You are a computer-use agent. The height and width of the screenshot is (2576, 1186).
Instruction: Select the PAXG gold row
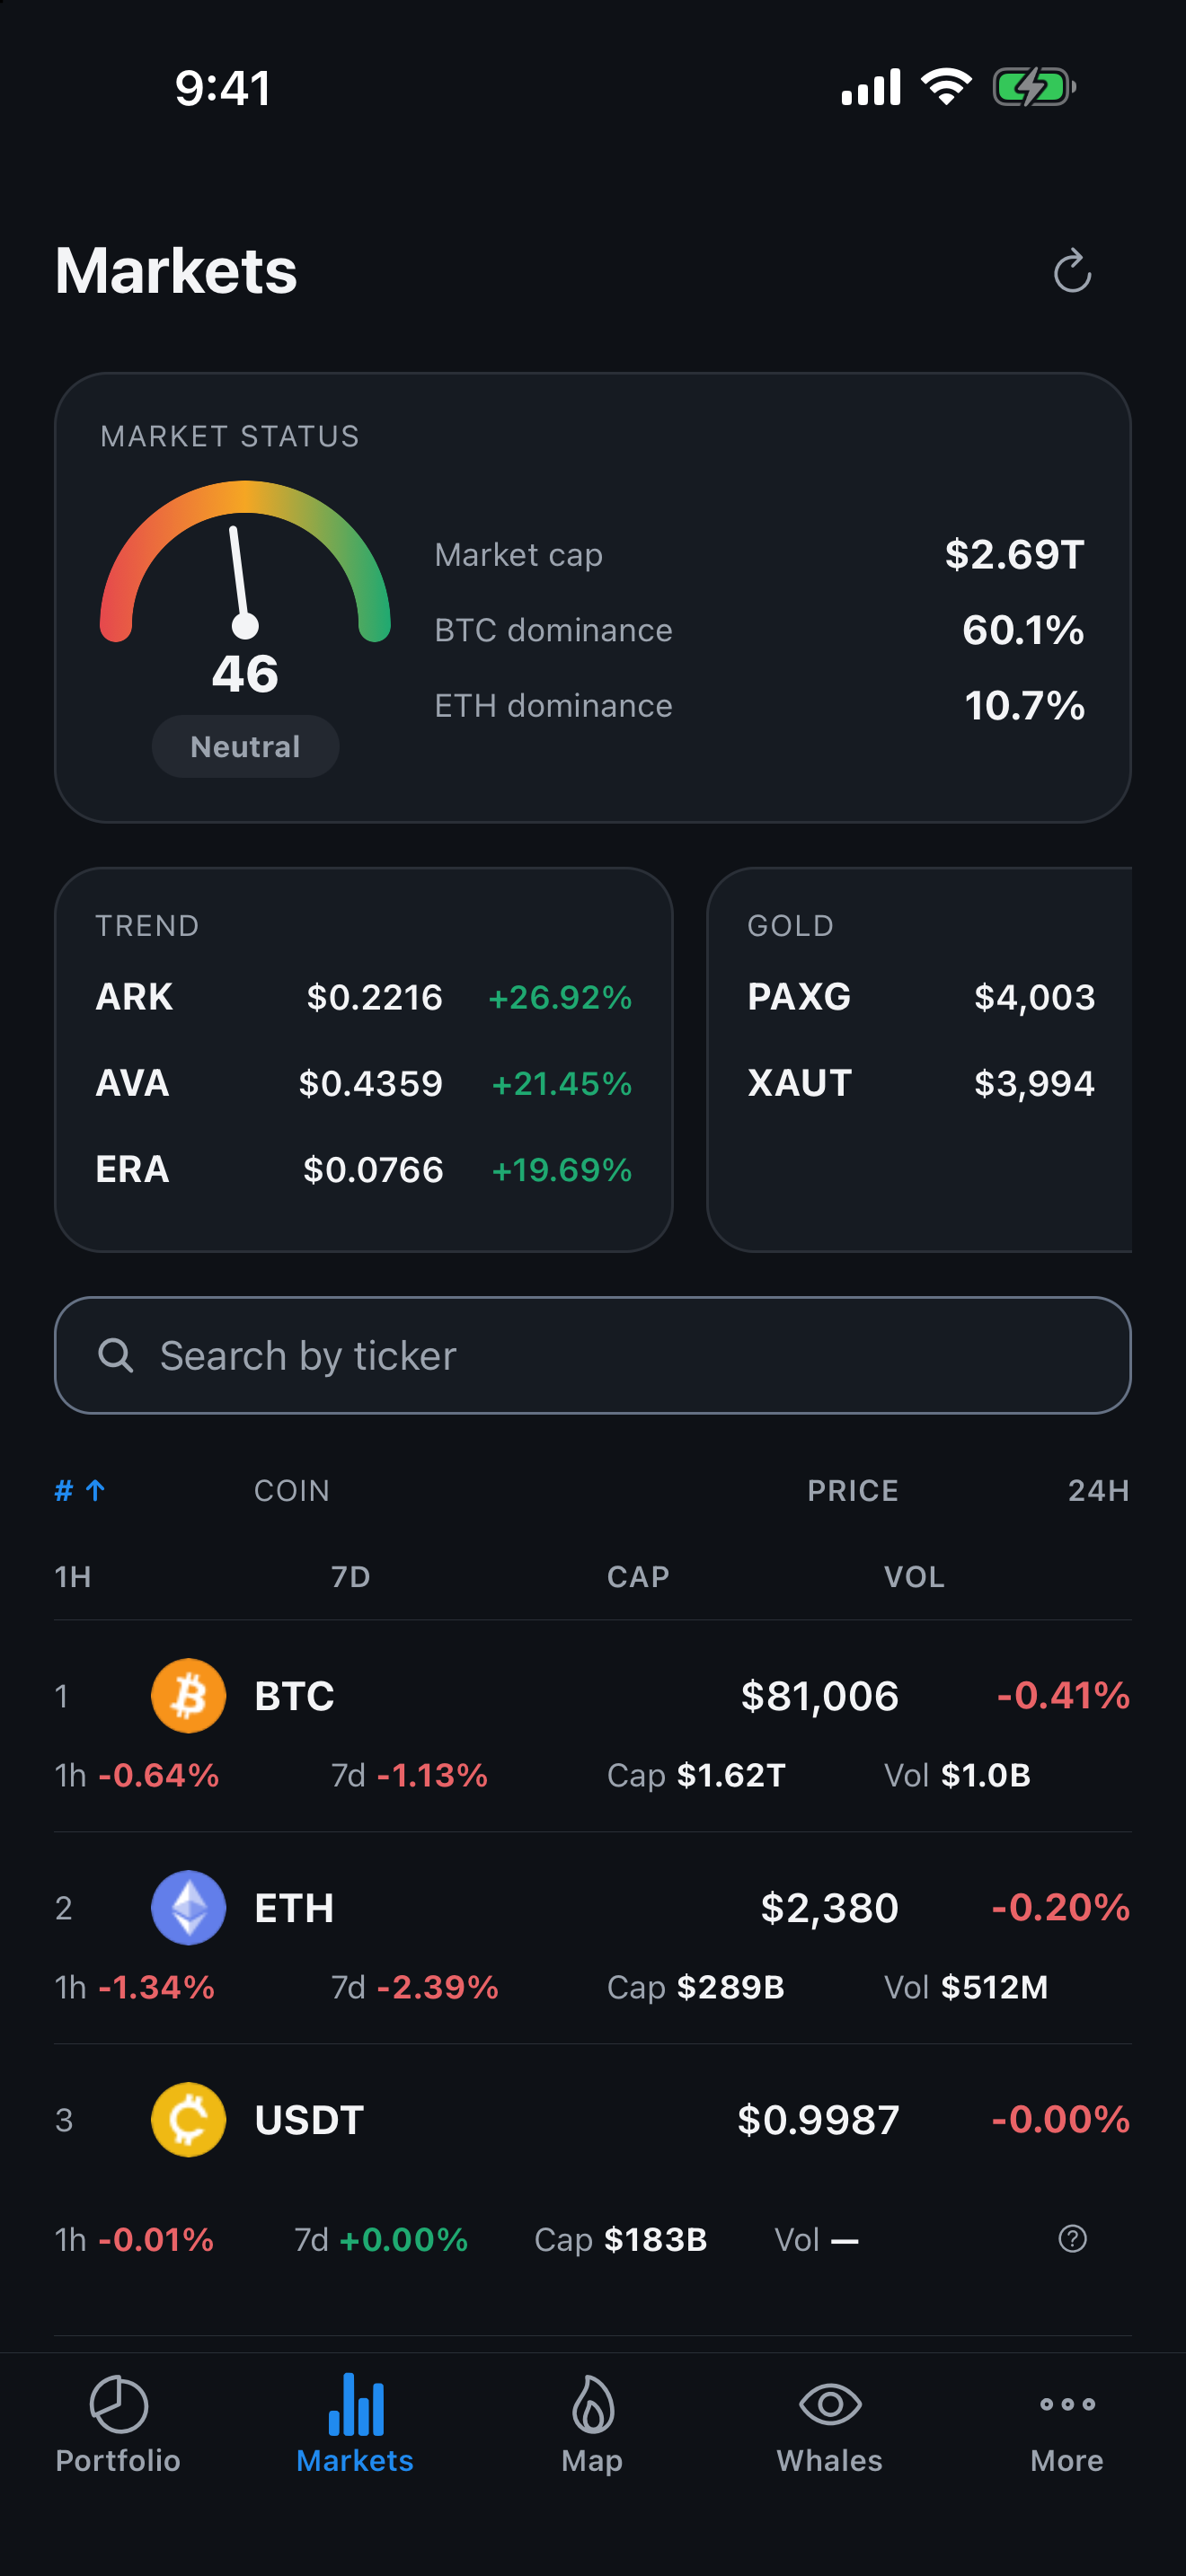pyautogui.click(x=921, y=996)
